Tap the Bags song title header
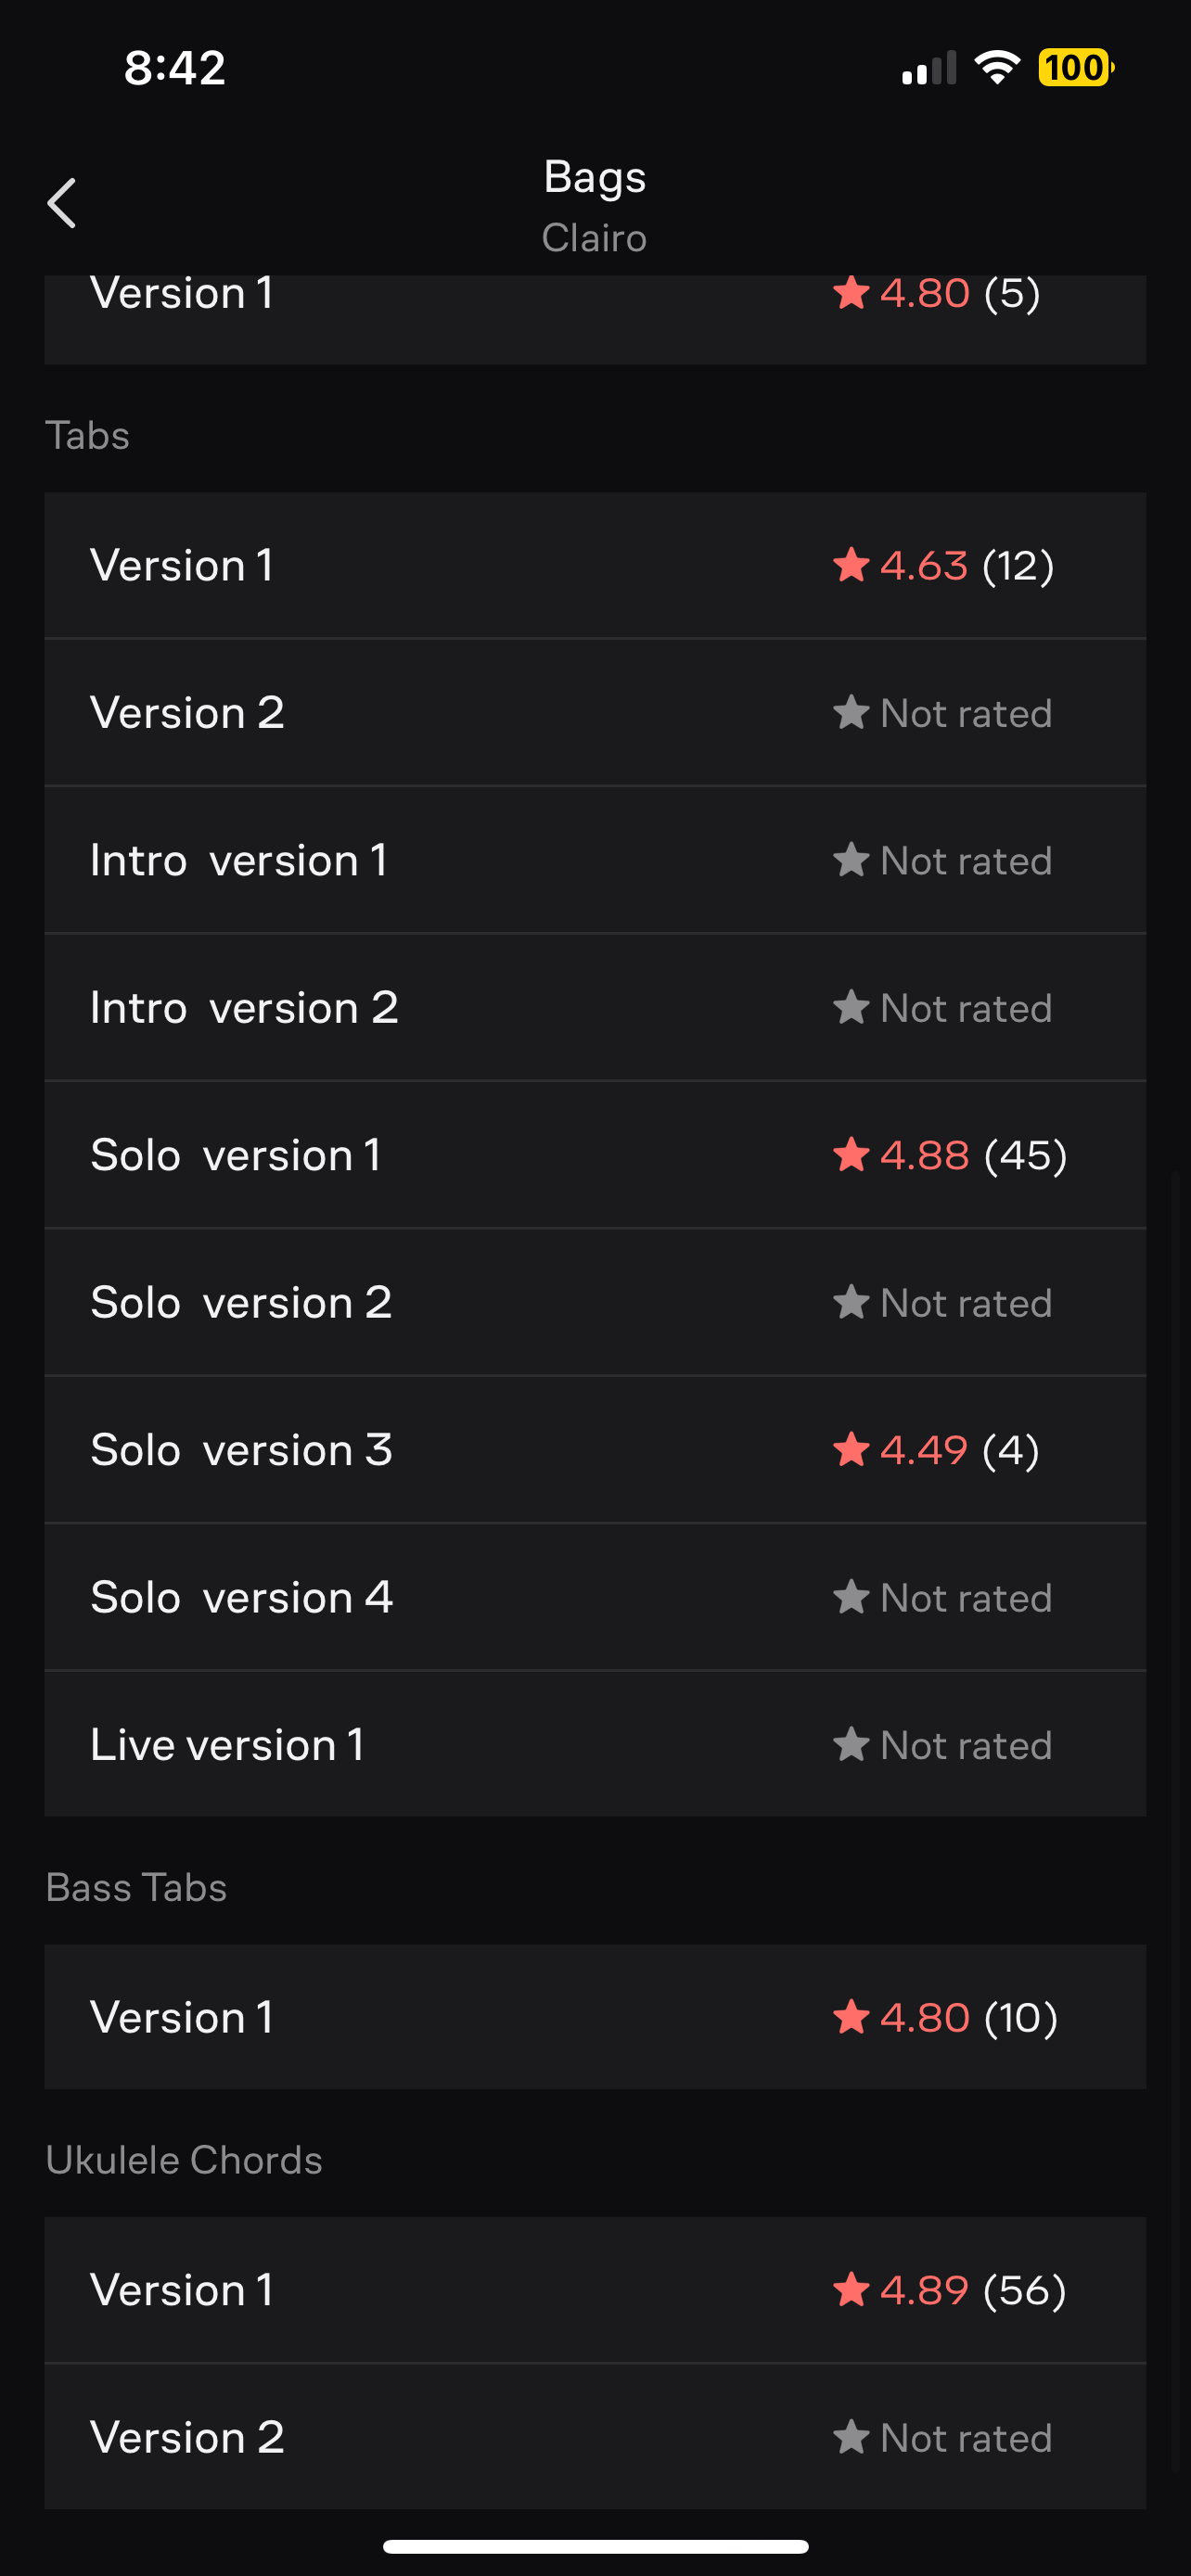Viewport: 1191px width, 2576px height. [595, 177]
